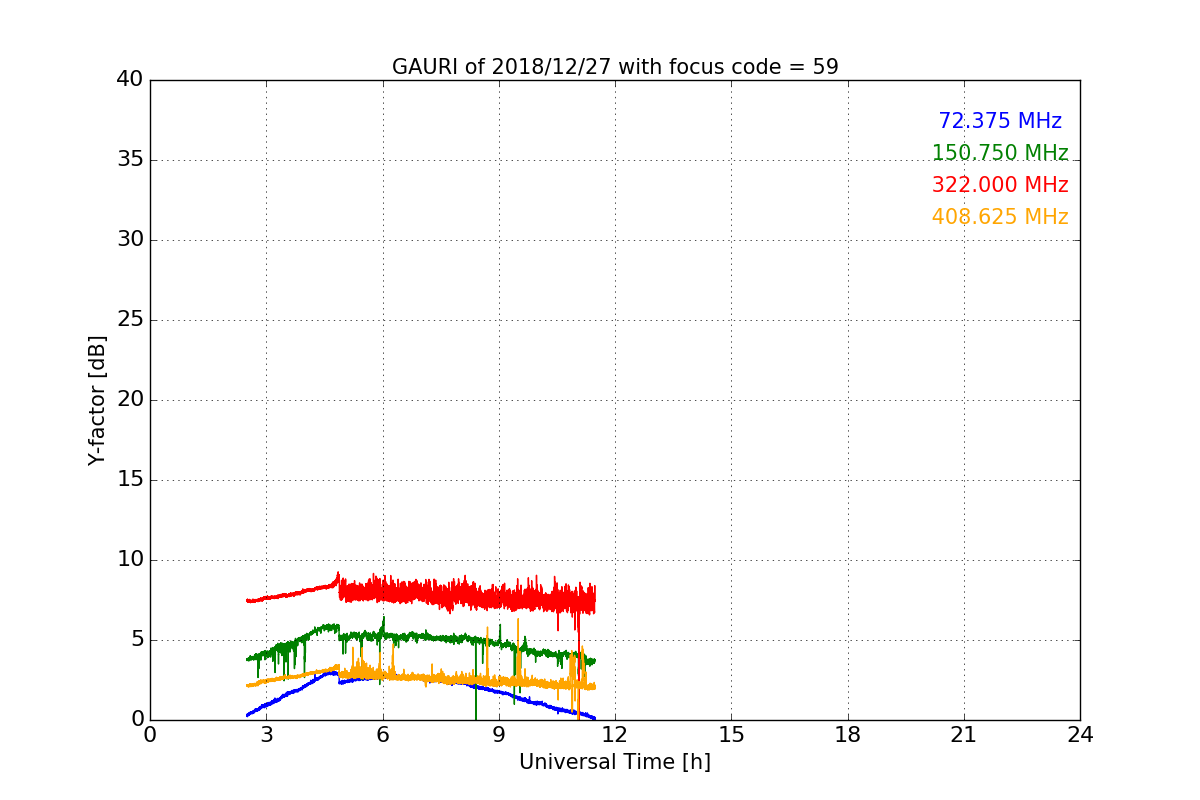Click the y-axis tick label 15

tap(130, 480)
